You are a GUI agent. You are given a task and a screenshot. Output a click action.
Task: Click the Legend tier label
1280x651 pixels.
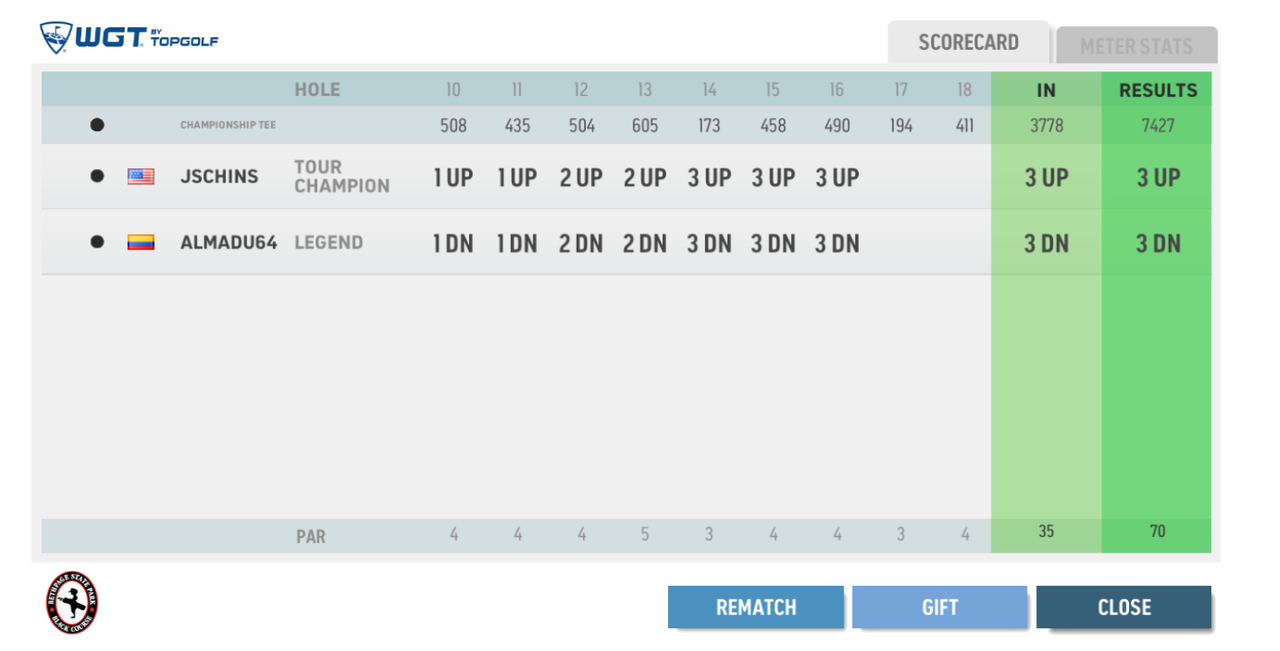[328, 242]
